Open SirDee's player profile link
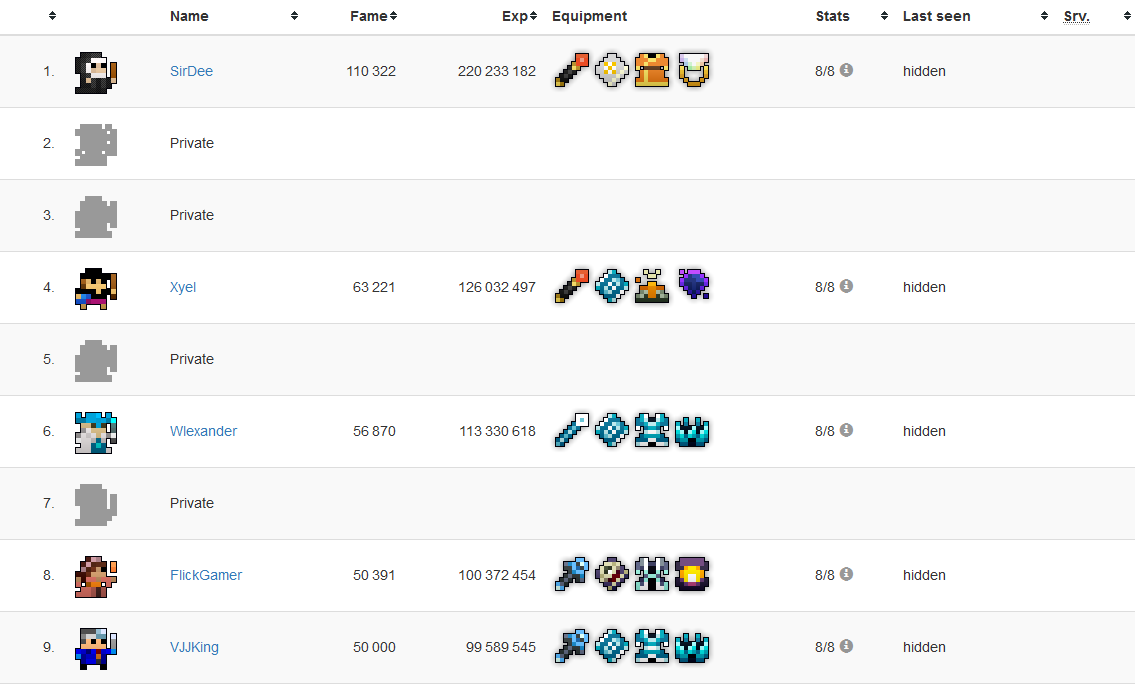 tap(191, 71)
